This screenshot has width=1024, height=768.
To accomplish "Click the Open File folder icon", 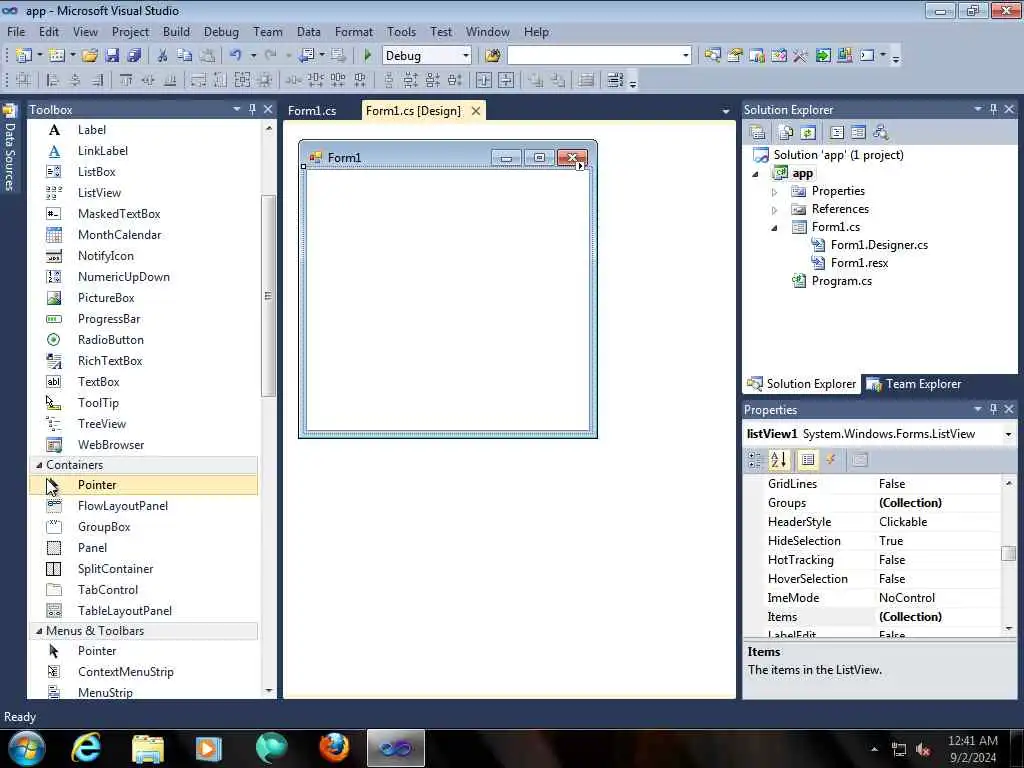I will point(90,56).
